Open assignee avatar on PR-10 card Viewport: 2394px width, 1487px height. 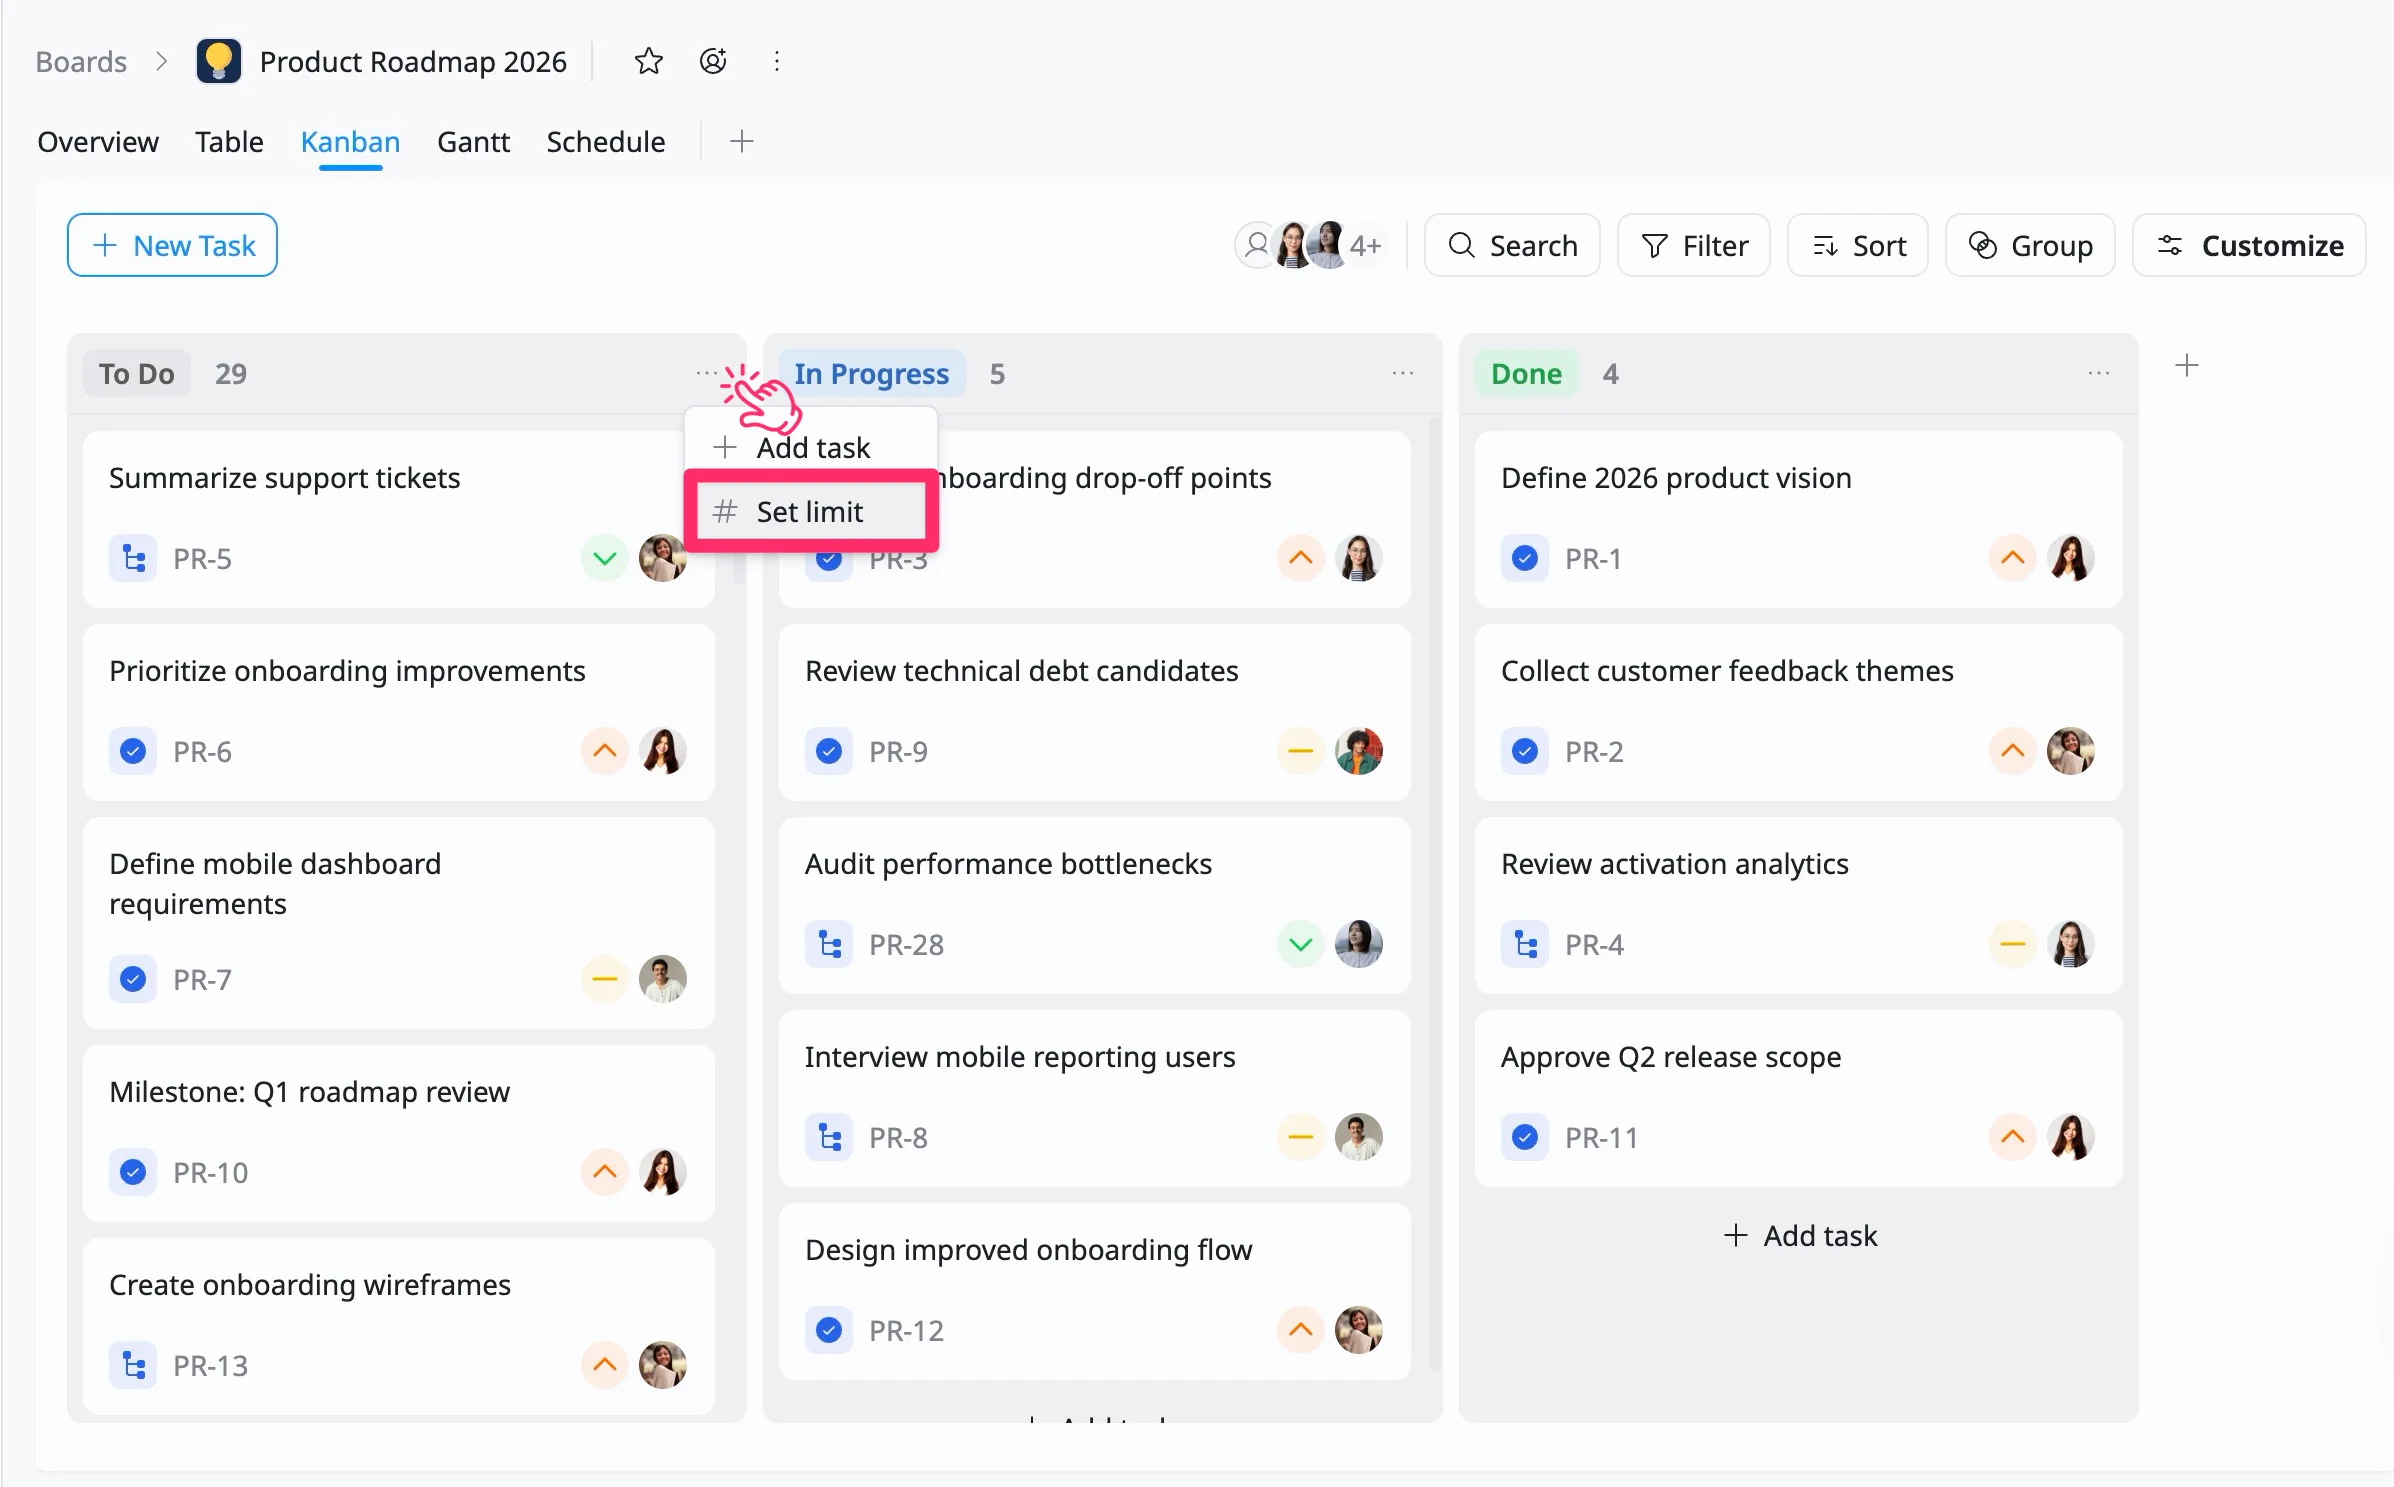[x=662, y=1172]
